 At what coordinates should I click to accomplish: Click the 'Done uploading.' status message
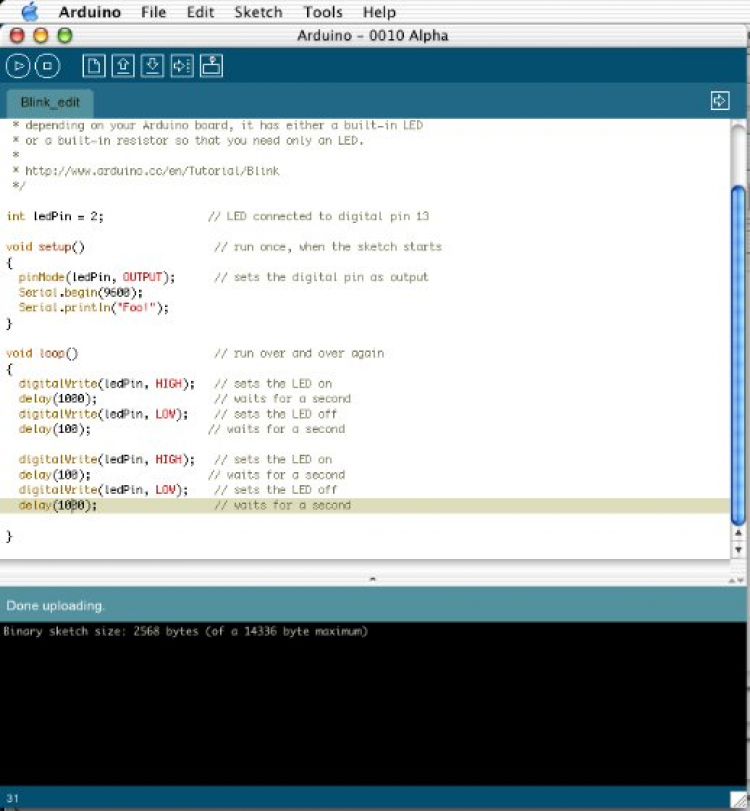click(x=55, y=606)
